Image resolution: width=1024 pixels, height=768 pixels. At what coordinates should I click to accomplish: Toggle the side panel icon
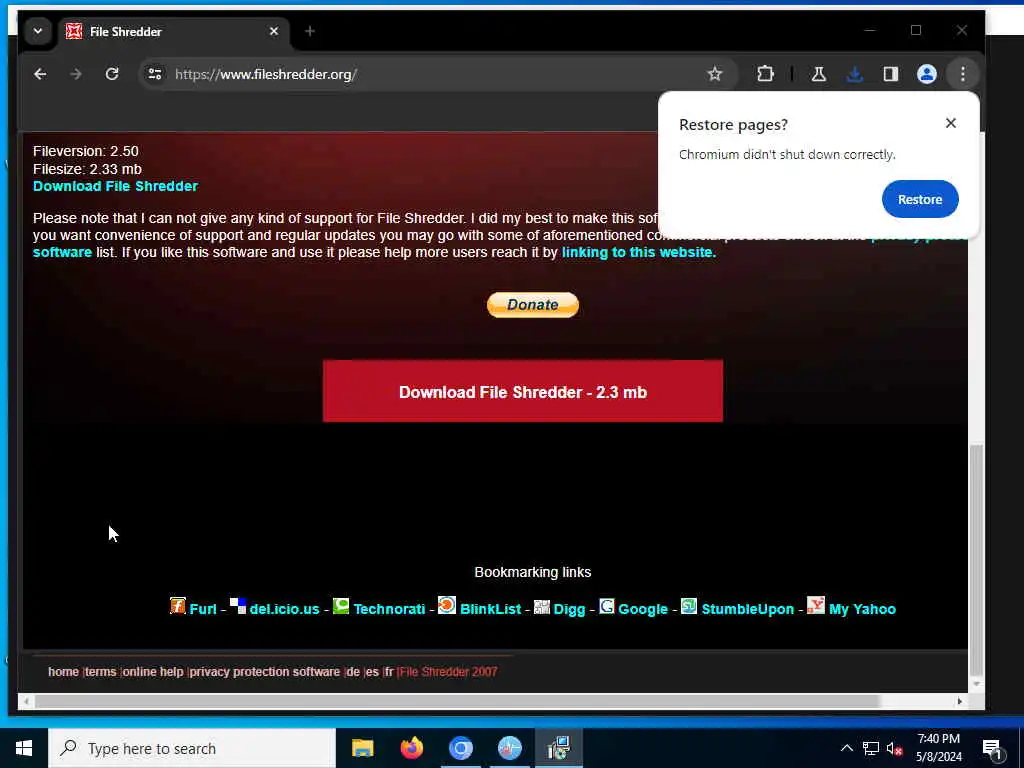[891, 74]
